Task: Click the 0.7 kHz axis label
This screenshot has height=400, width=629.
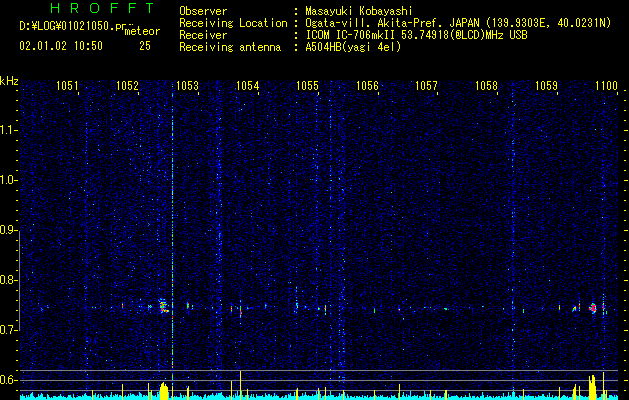Action: coord(9,330)
